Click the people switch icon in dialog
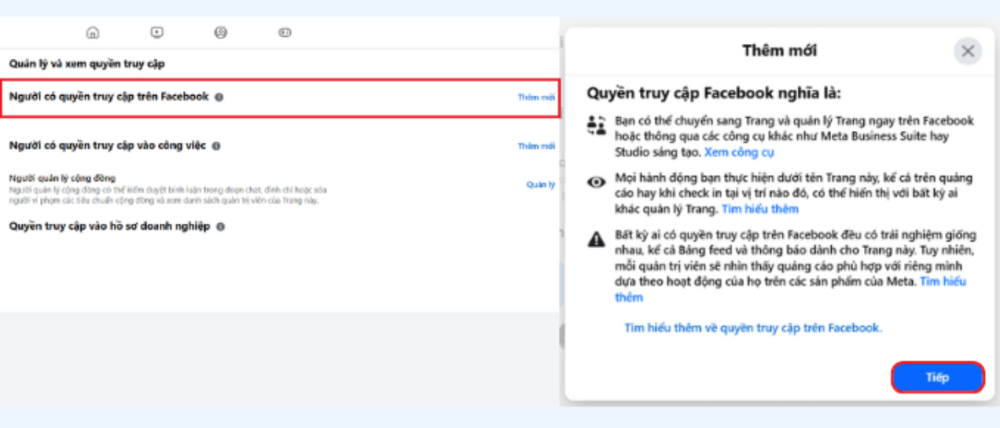This screenshot has height=428, width=1000. tap(596, 125)
